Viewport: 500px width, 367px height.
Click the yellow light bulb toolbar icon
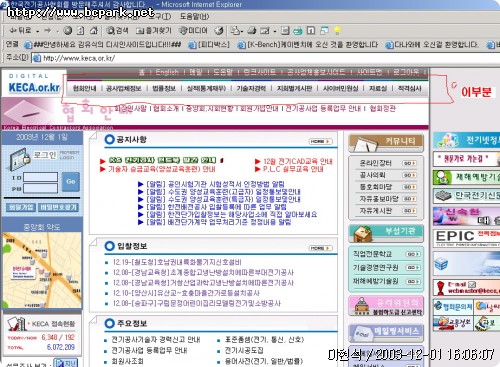pyautogui.click(x=337, y=31)
